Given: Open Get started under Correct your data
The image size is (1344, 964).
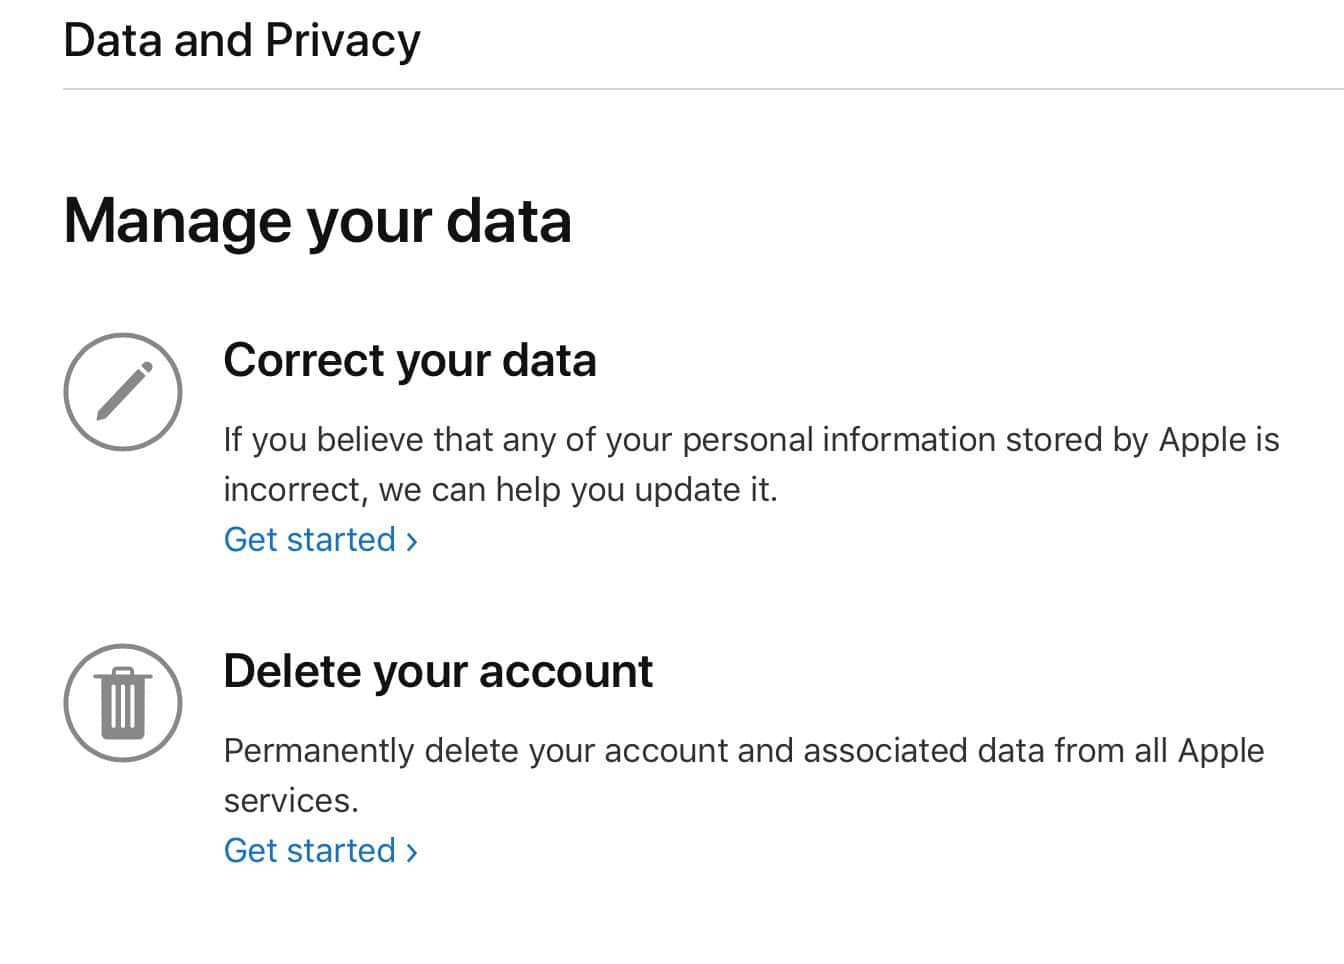Looking at the screenshot, I should coord(321,540).
